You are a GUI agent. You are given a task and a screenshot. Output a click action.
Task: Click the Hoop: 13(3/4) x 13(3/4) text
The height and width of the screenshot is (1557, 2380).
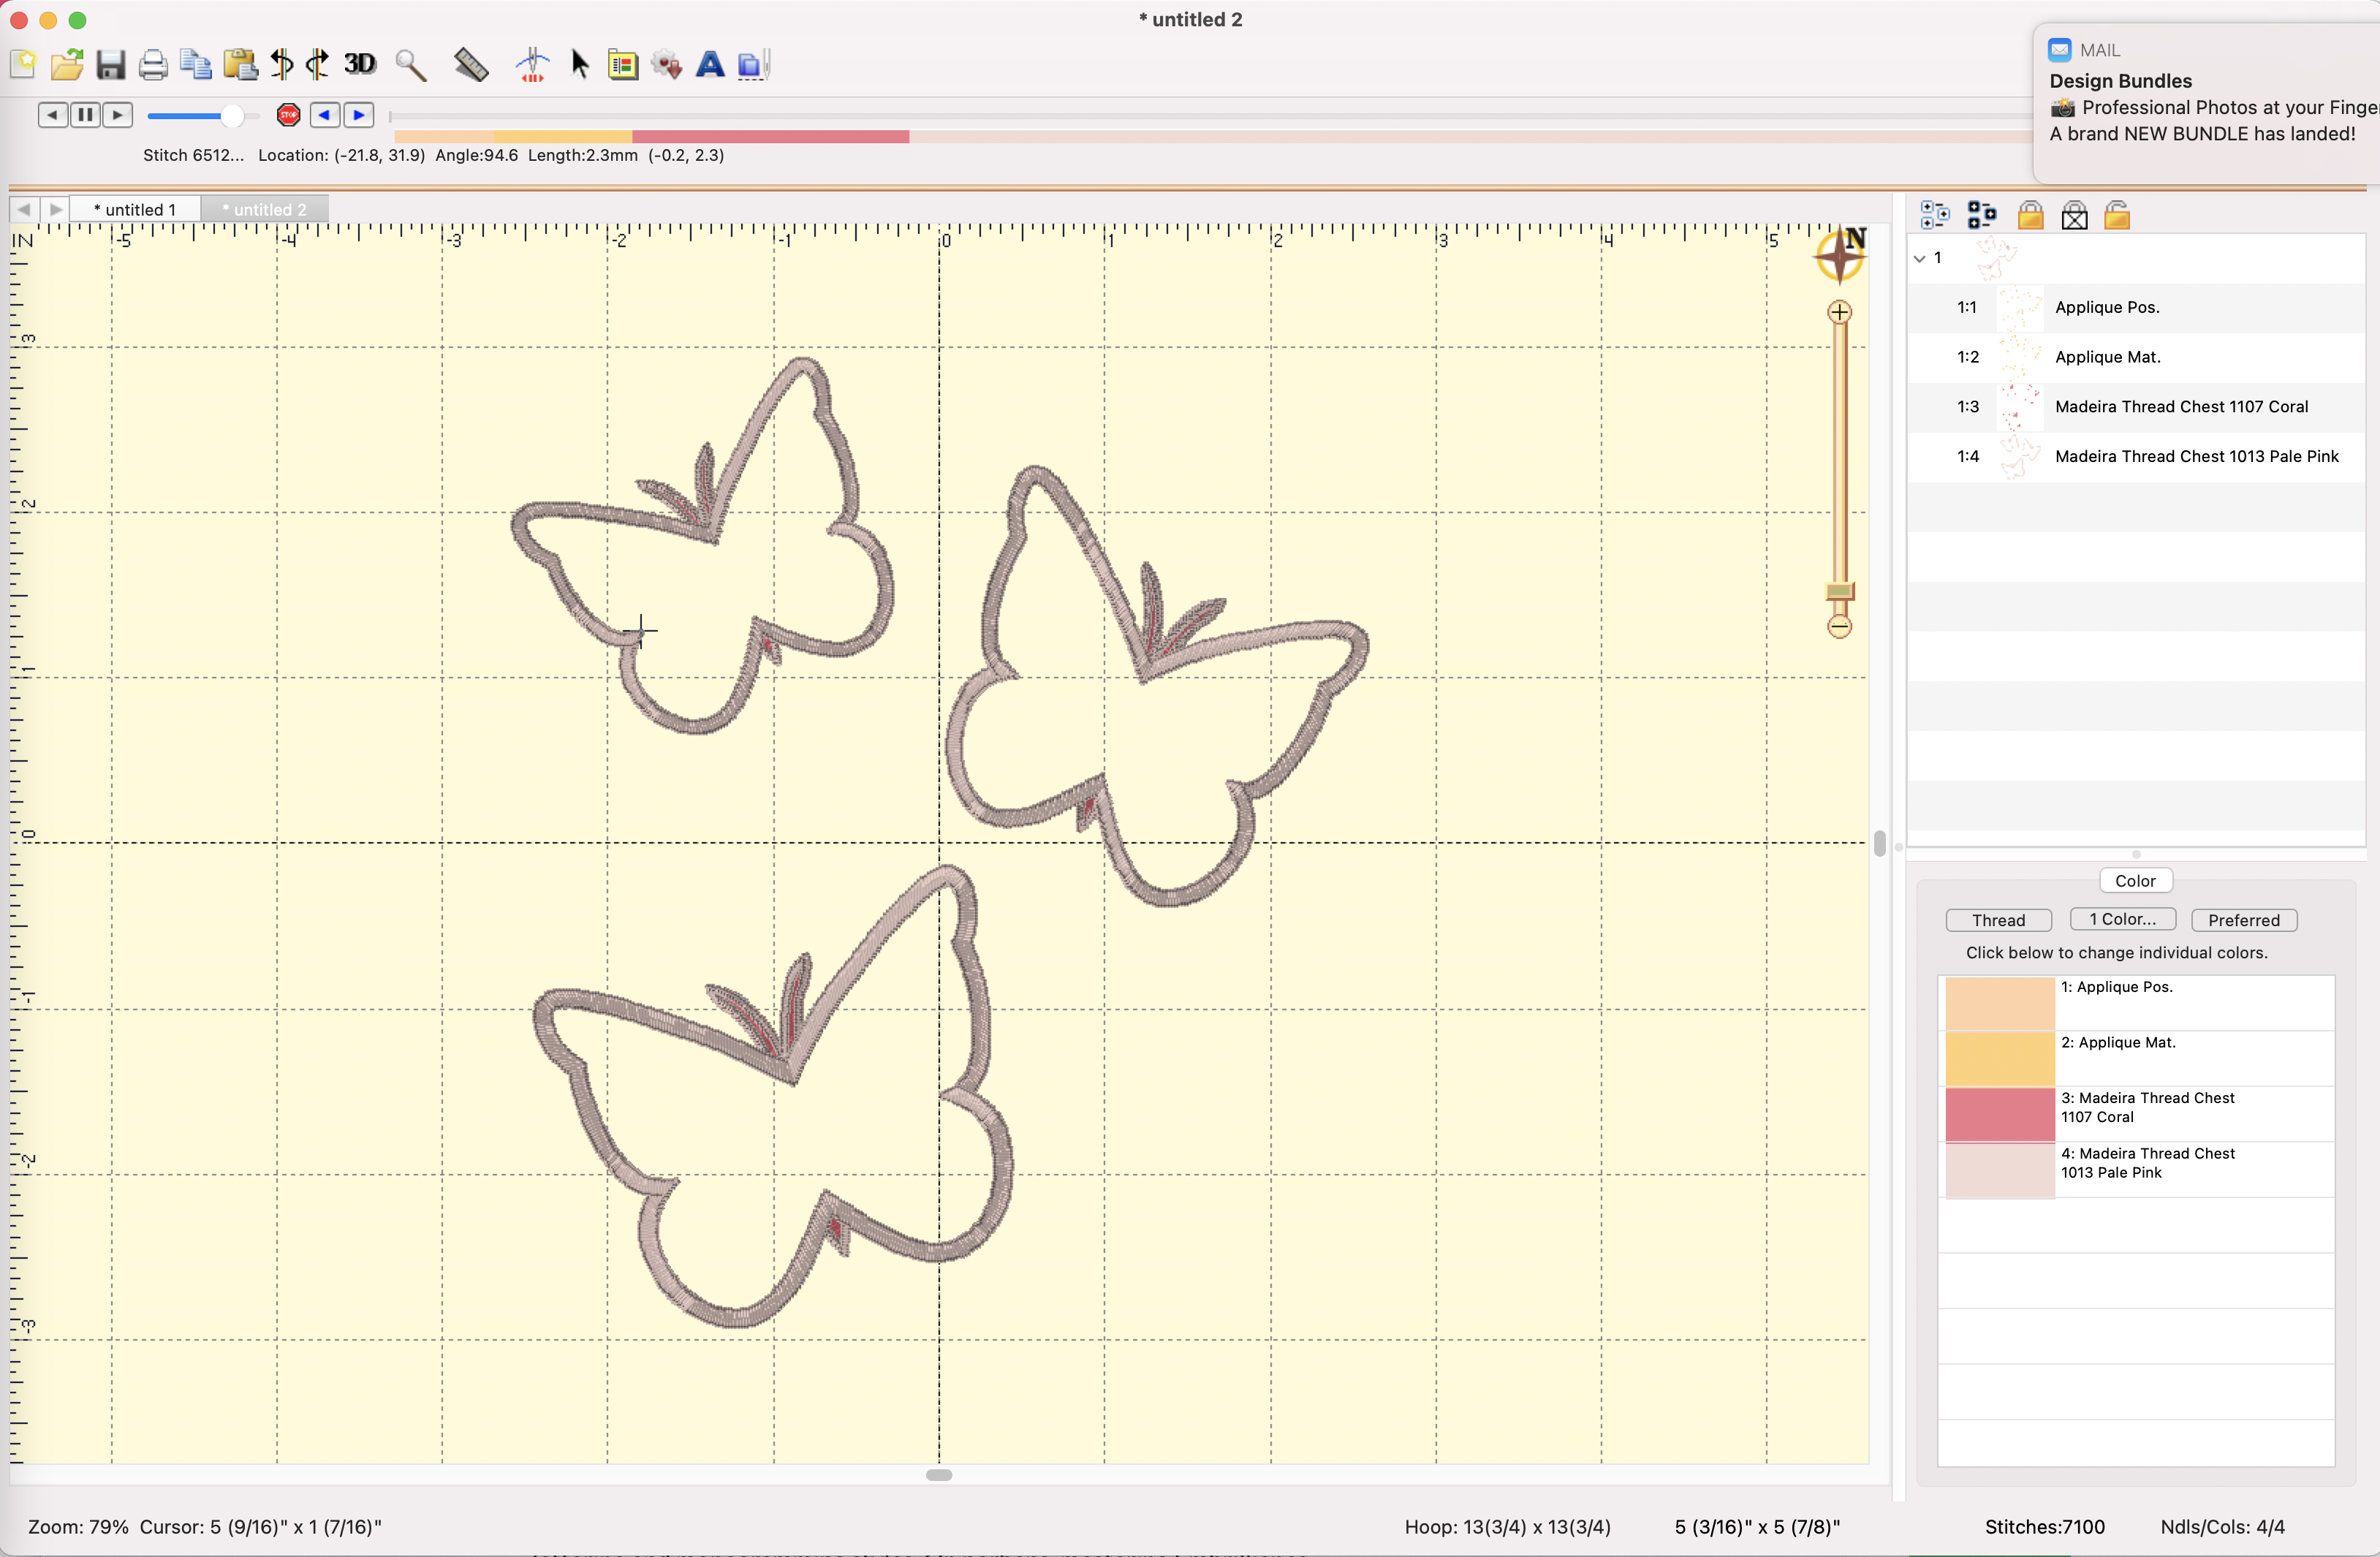1507,1527
